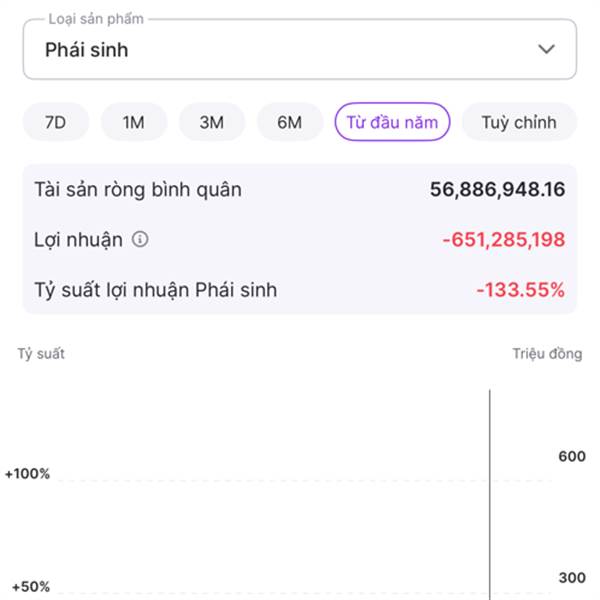Choose the 3M time filter
Viewport: 600px width, 600px height.
click(x=211, y=123)
